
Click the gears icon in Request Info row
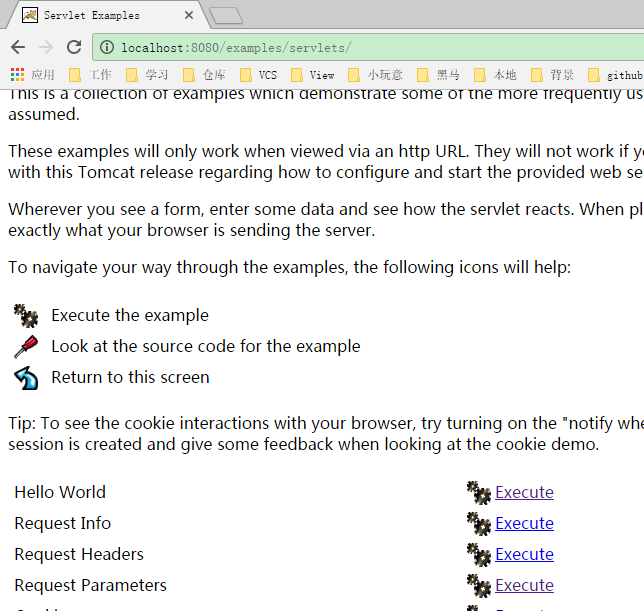coord(479,524)
